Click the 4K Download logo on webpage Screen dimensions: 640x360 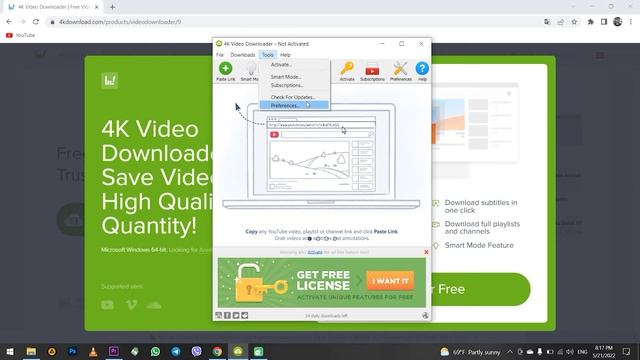pyautogui.click(x=110, y=81)
